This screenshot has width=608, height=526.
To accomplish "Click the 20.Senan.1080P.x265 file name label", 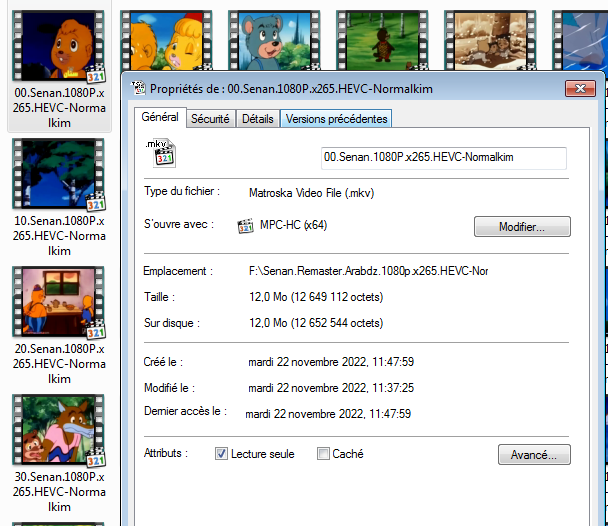I will [59, 364].
